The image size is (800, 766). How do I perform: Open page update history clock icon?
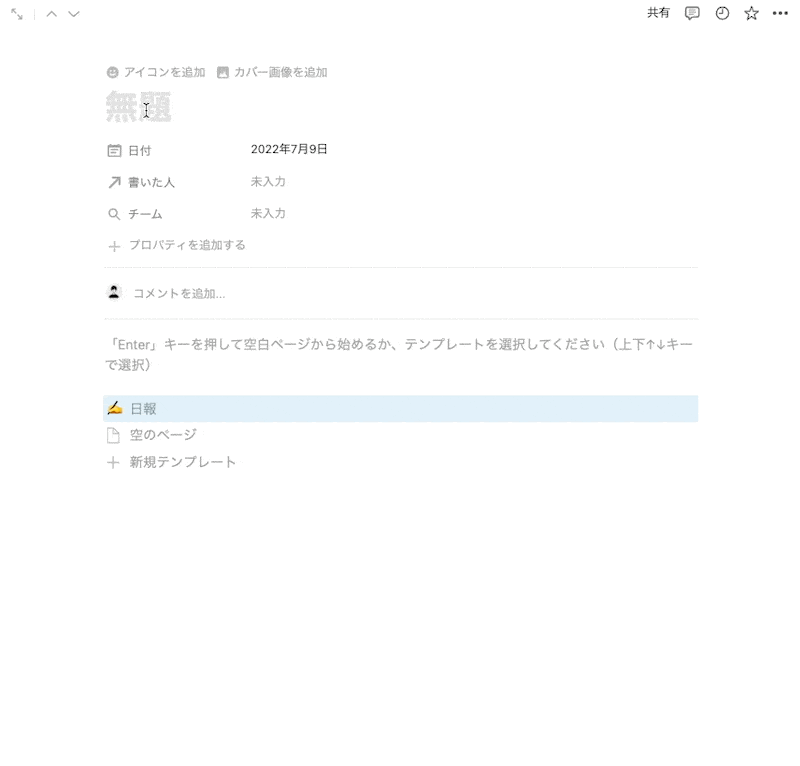point(722,13)
